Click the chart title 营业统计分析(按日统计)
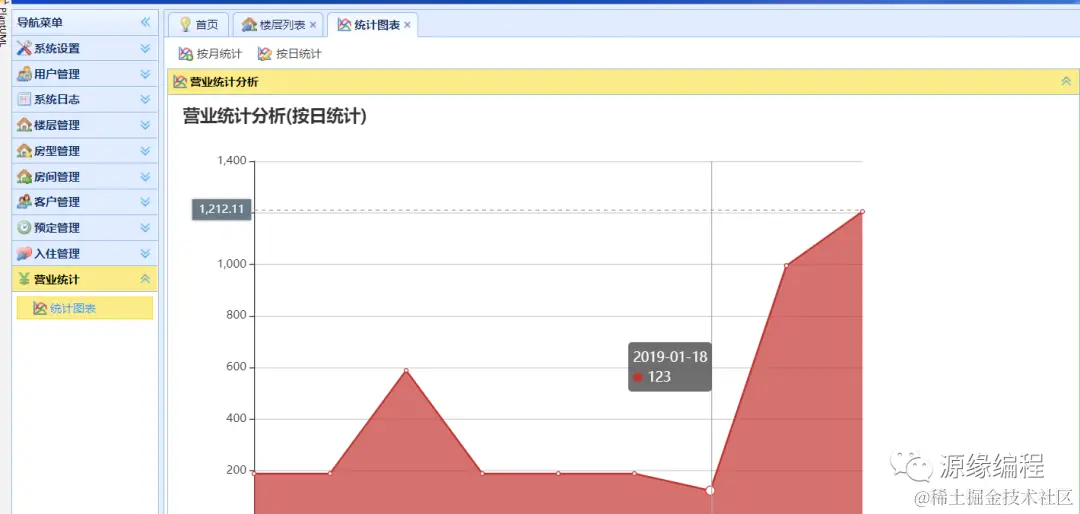 point(274,116)
